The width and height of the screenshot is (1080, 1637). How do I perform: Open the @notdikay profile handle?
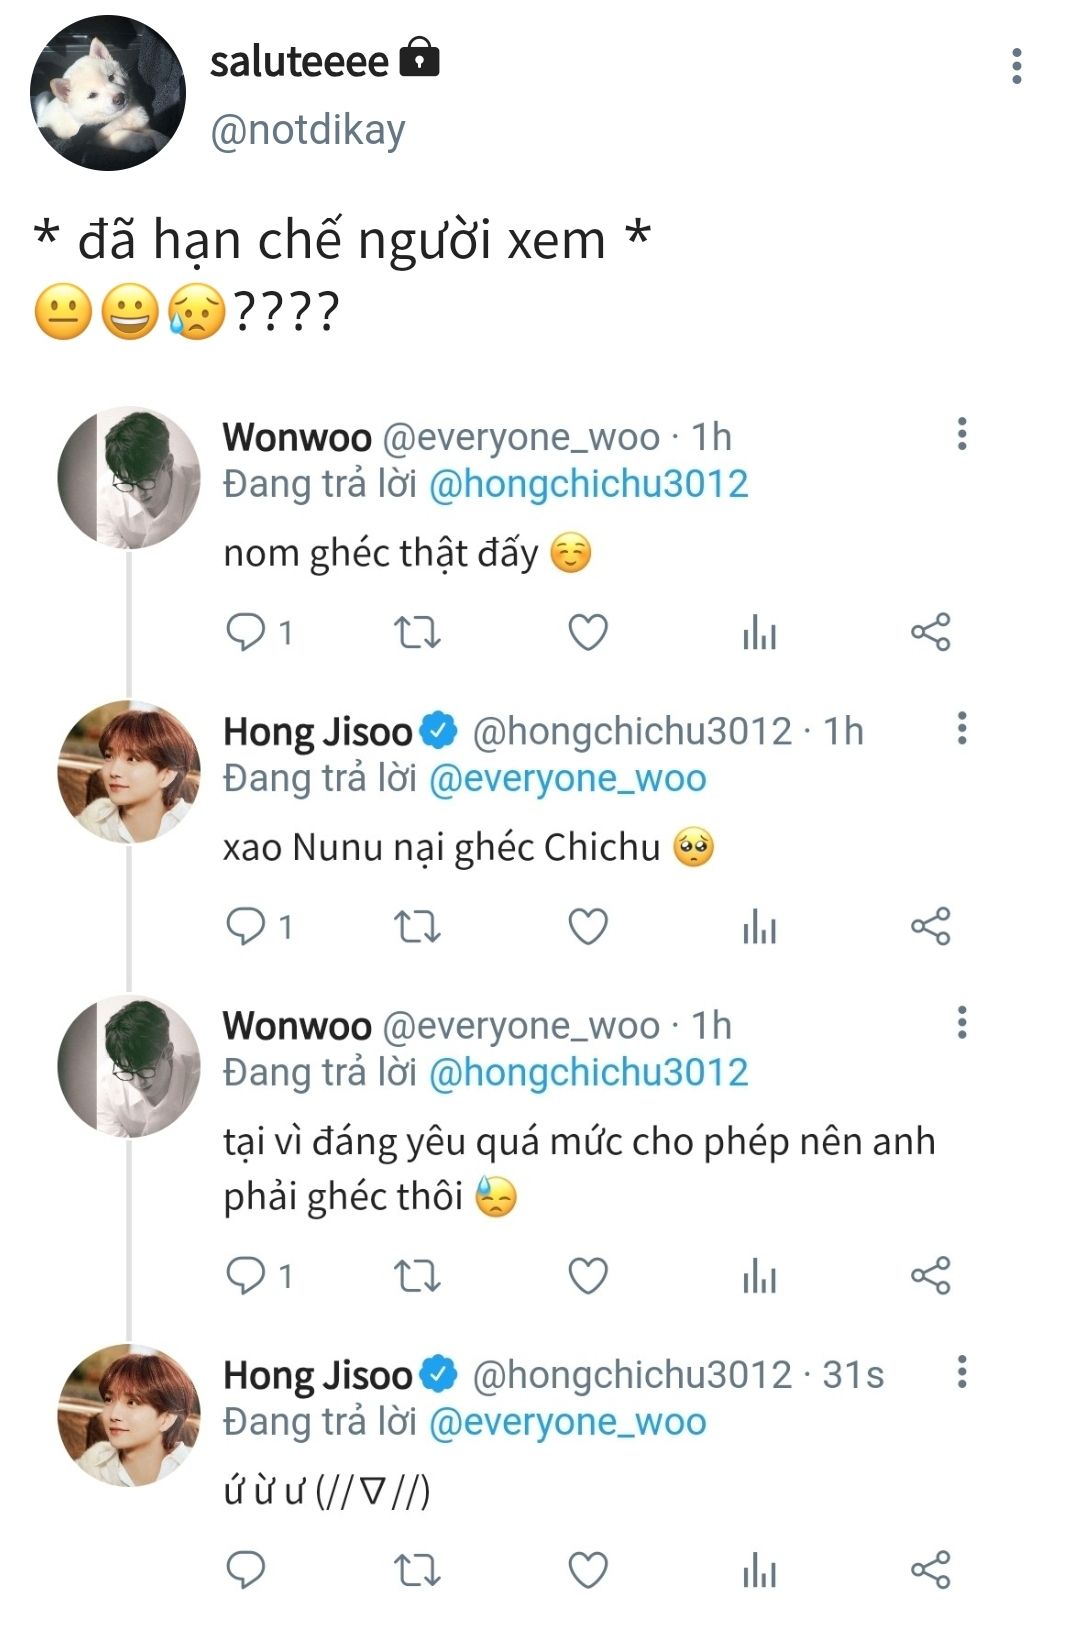[x=308, y=130]
